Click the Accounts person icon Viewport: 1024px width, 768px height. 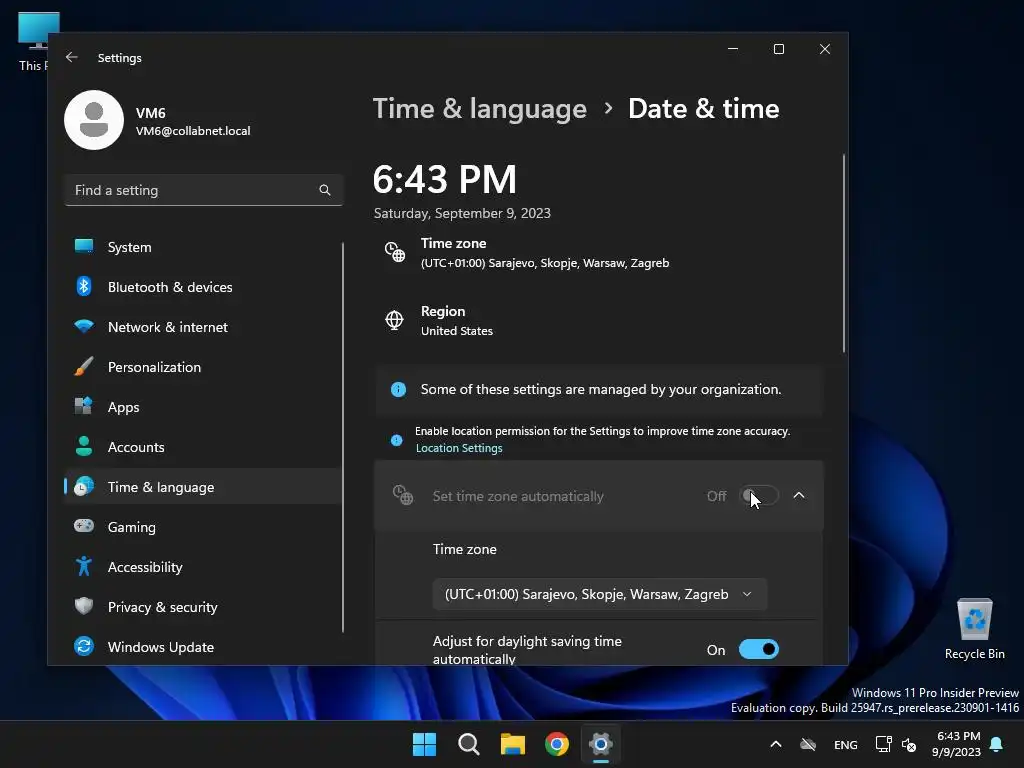(84, 447)
